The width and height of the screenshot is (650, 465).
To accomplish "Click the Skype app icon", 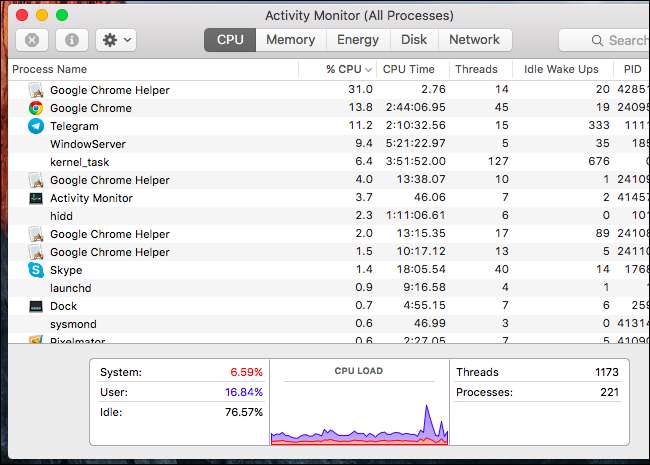I will (x=36, y=270).
